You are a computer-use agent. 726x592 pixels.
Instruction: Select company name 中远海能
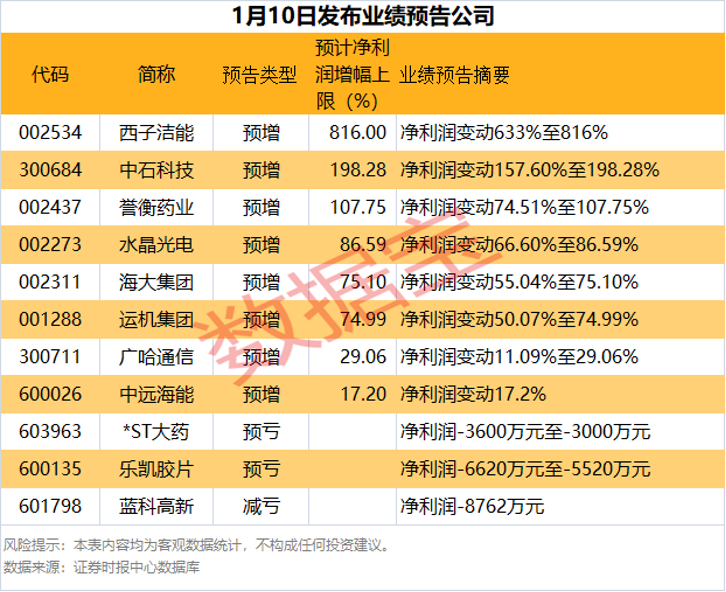[156, 395]
